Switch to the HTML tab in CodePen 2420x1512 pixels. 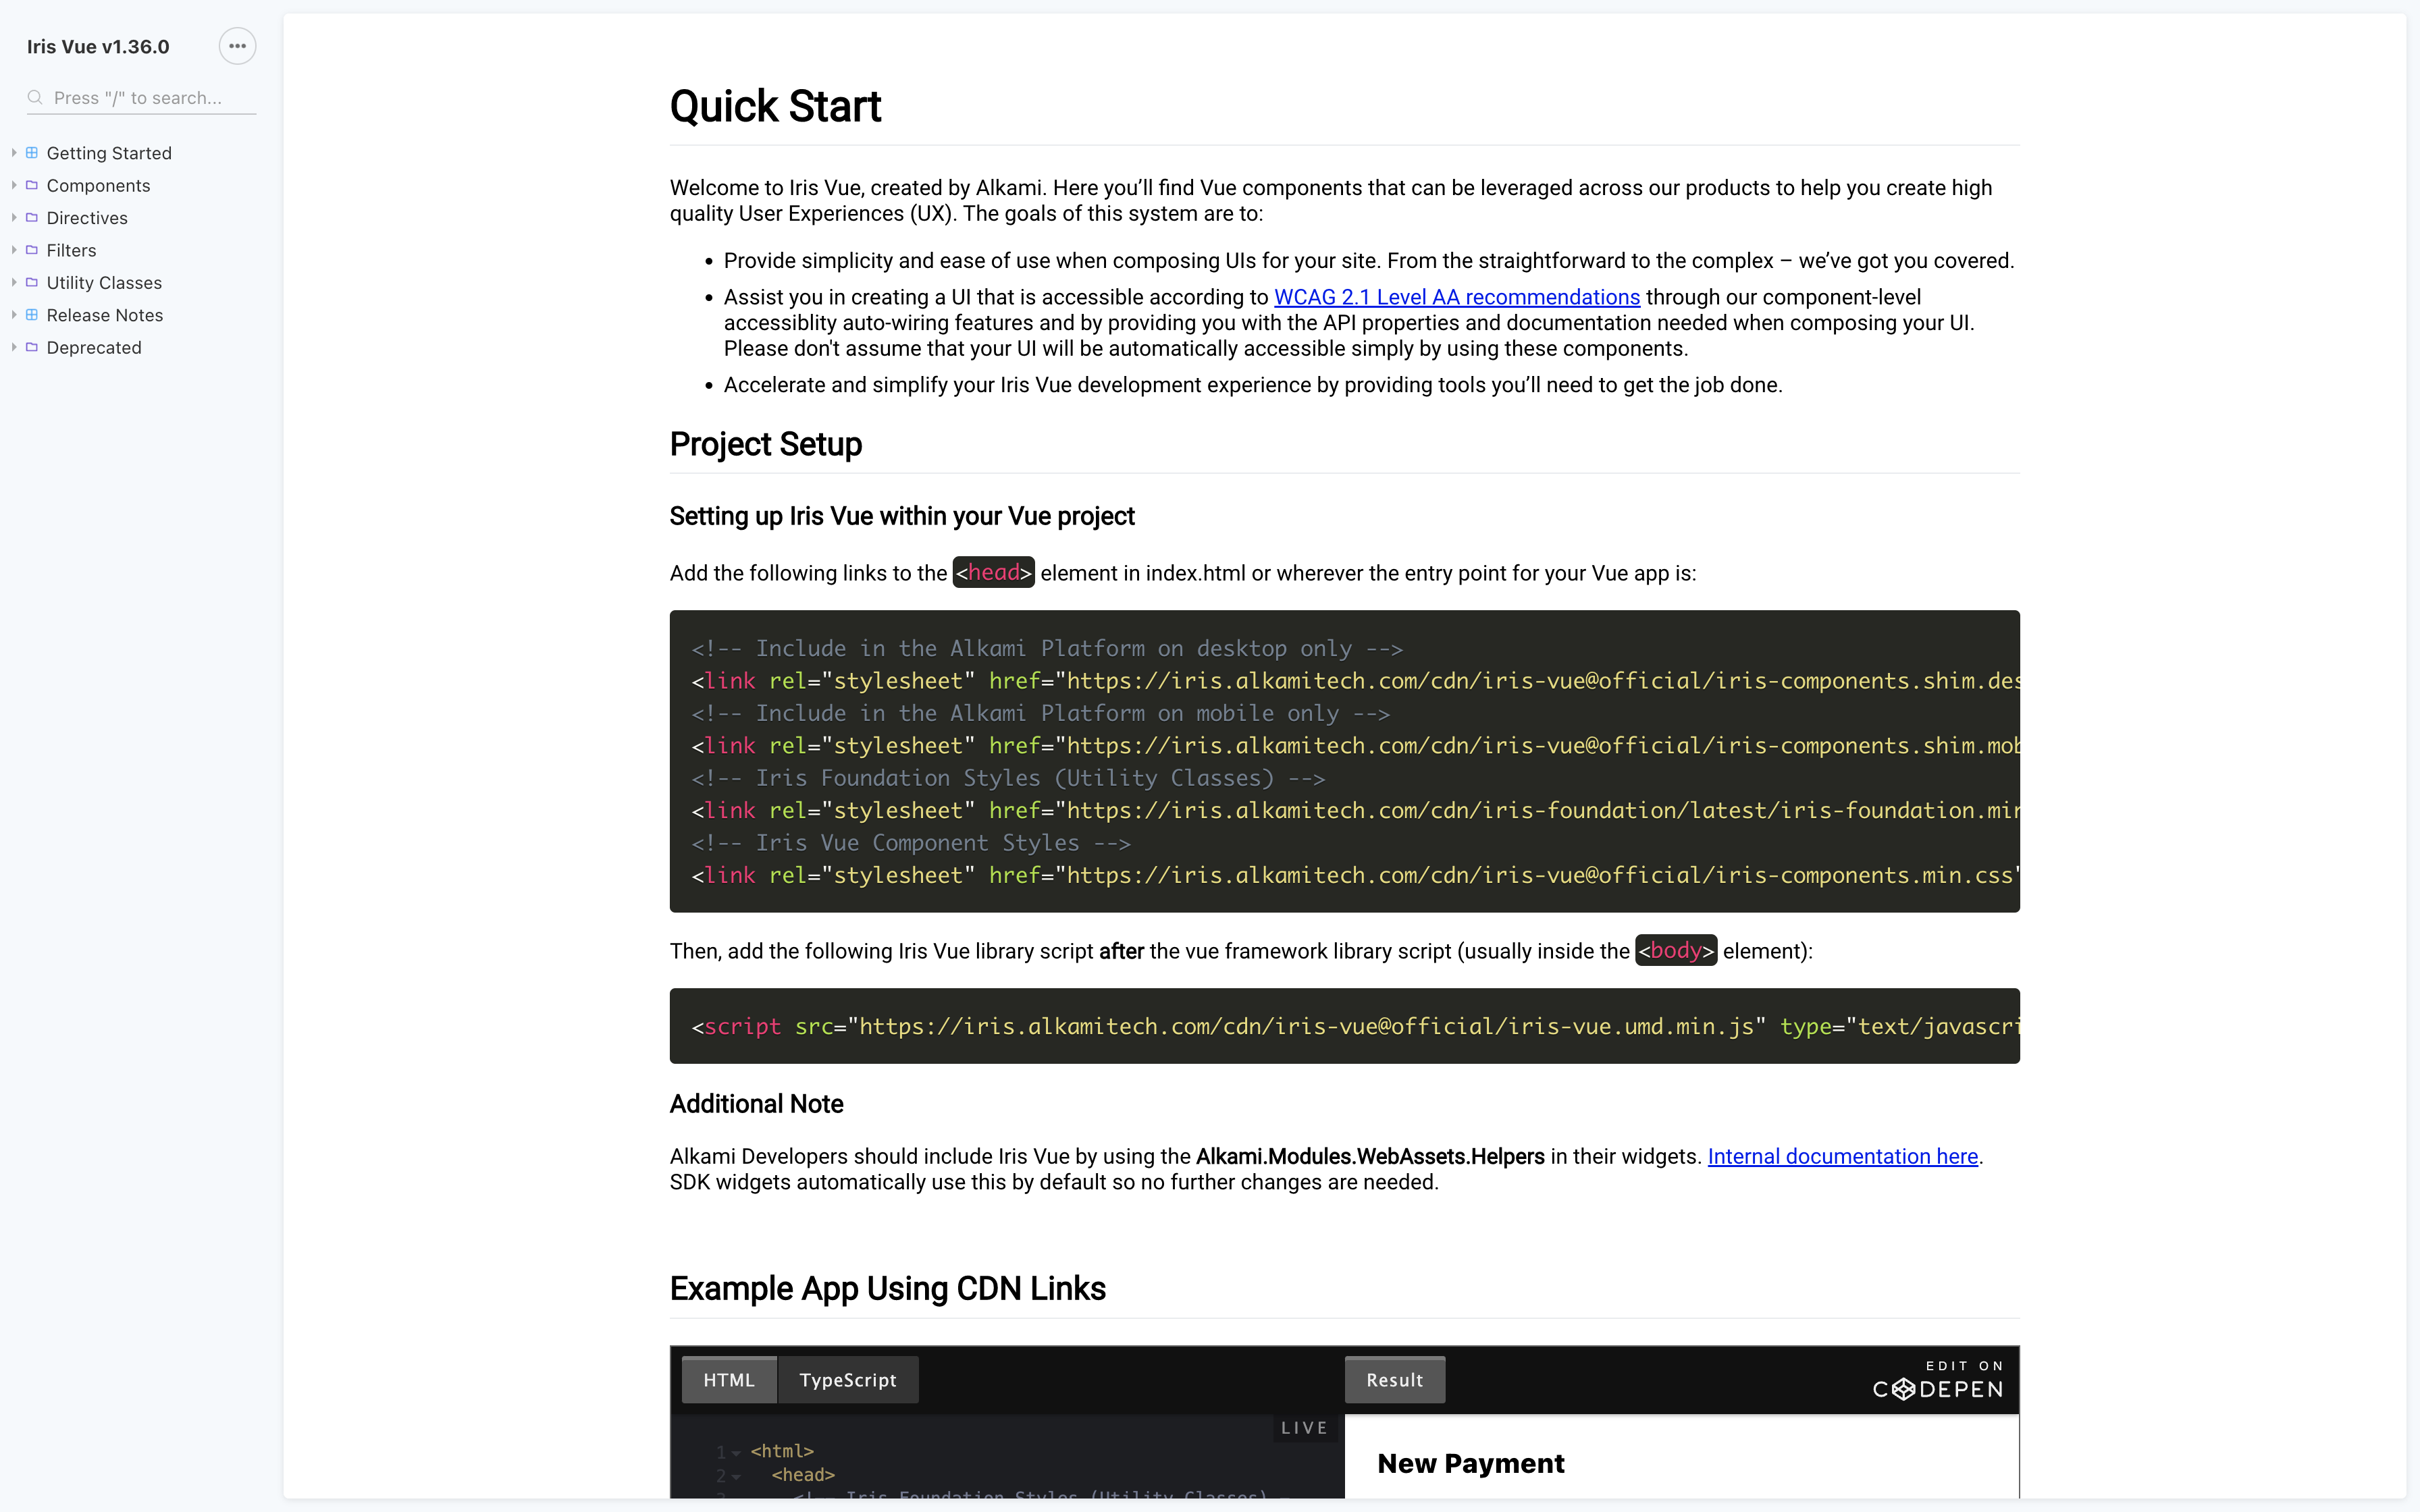pyautogui.click(x=729, y=1380)
